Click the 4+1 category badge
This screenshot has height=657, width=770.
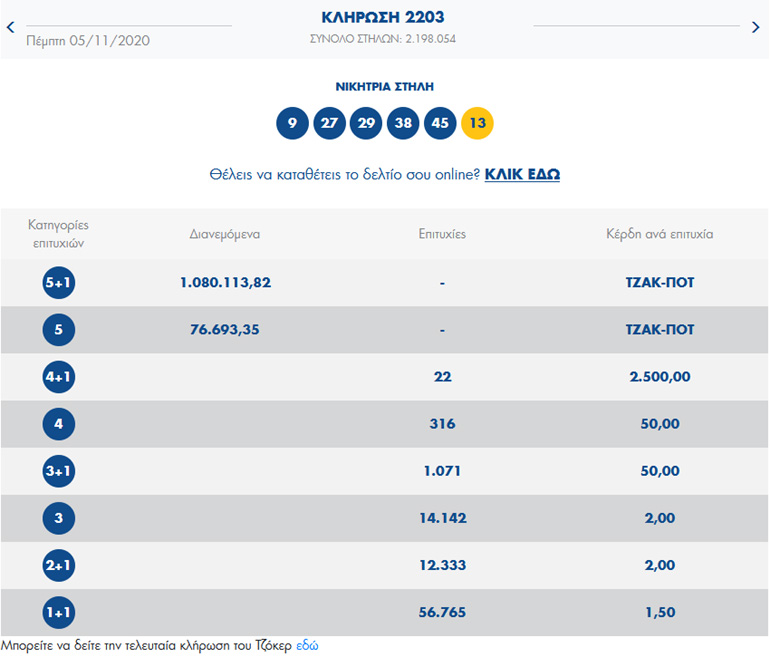click(x=59, y=377)
